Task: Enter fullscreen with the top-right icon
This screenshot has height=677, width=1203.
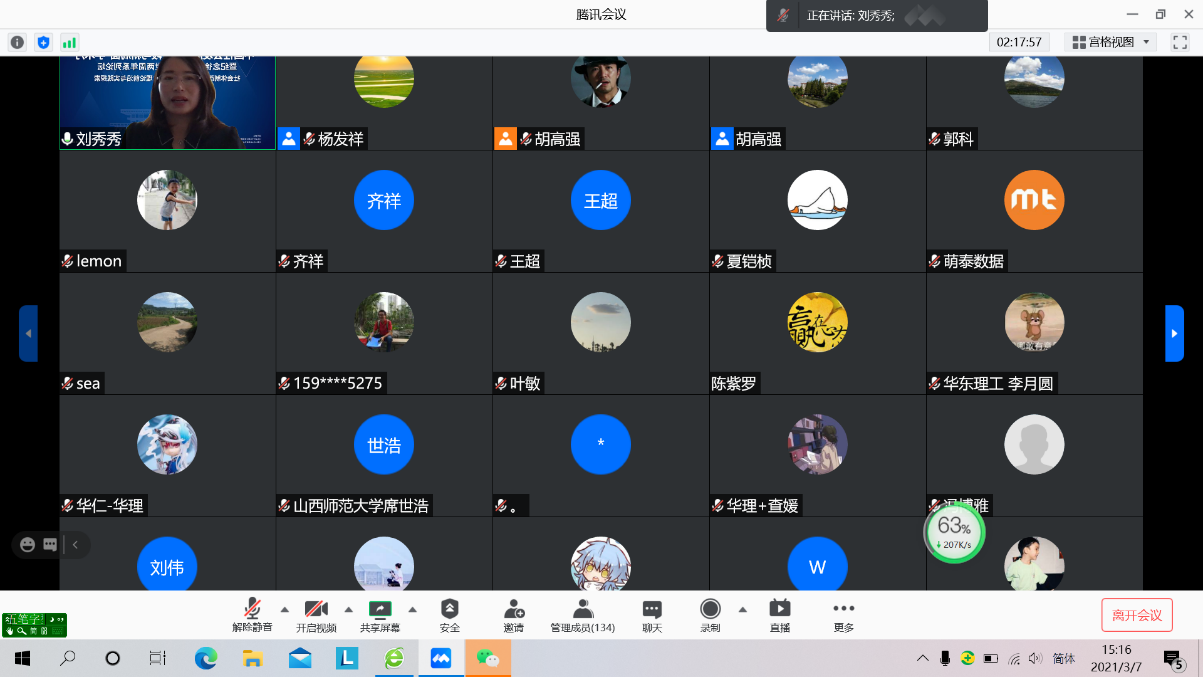Action: point(1180,42)
